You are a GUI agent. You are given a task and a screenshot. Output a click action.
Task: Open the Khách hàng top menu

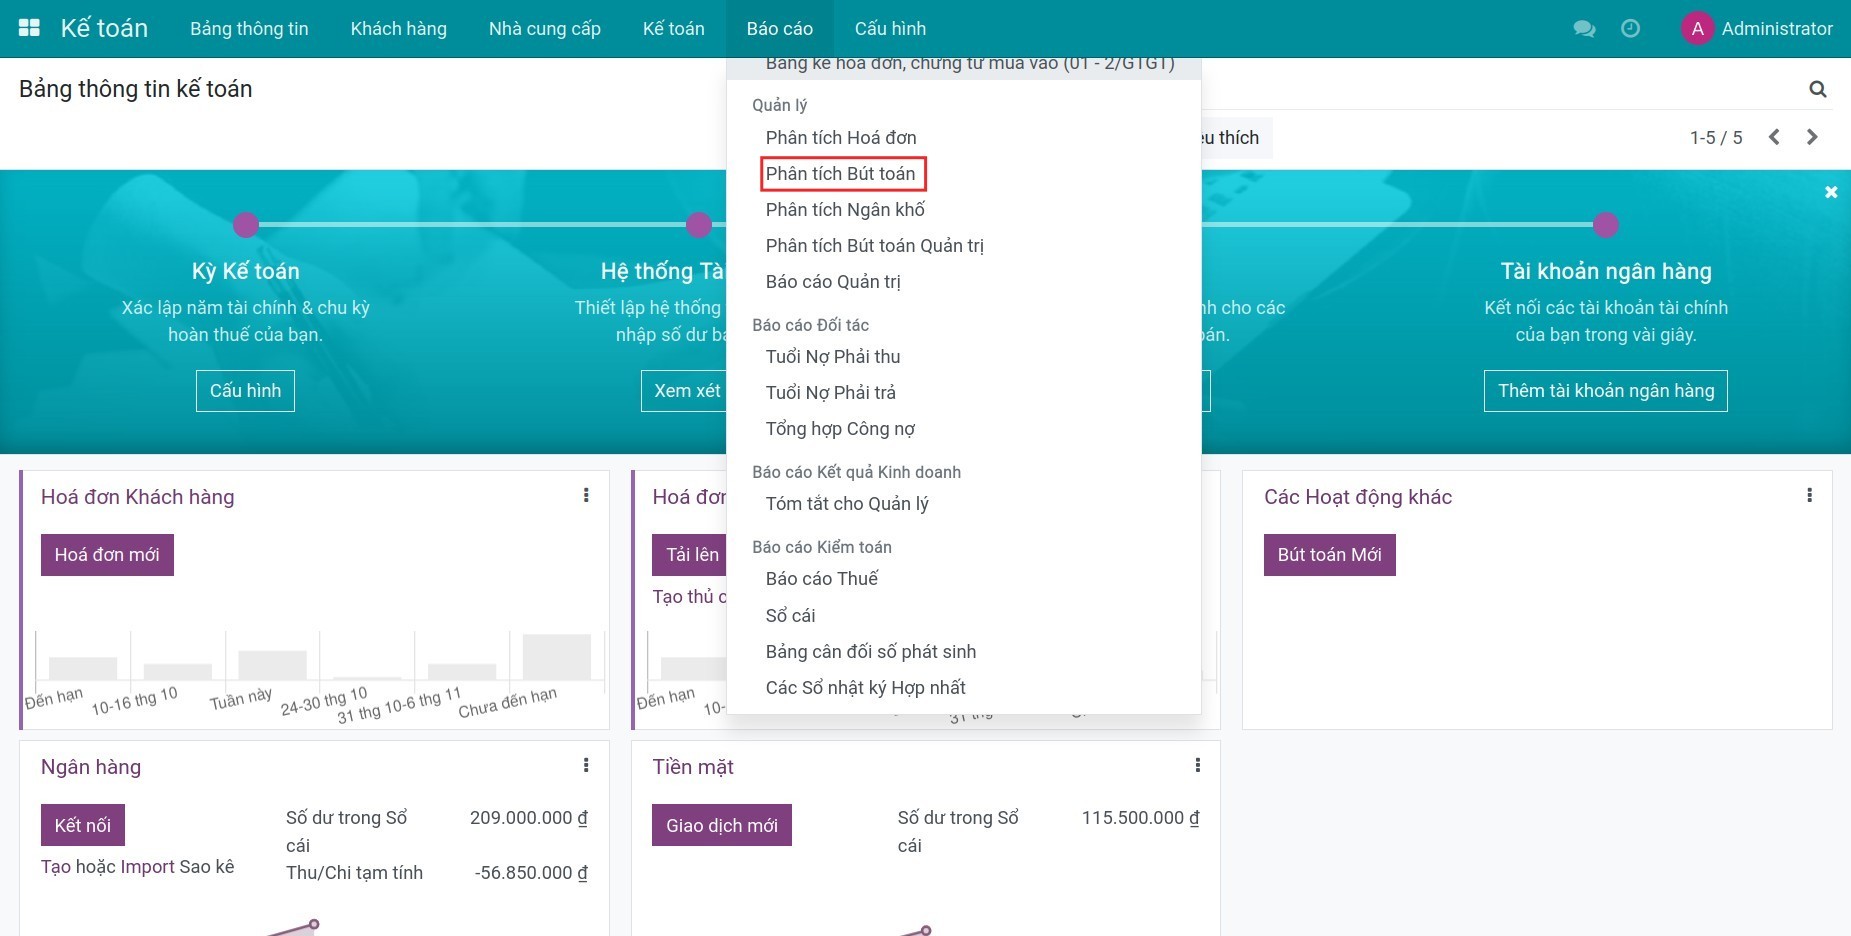tap(398, 29)
